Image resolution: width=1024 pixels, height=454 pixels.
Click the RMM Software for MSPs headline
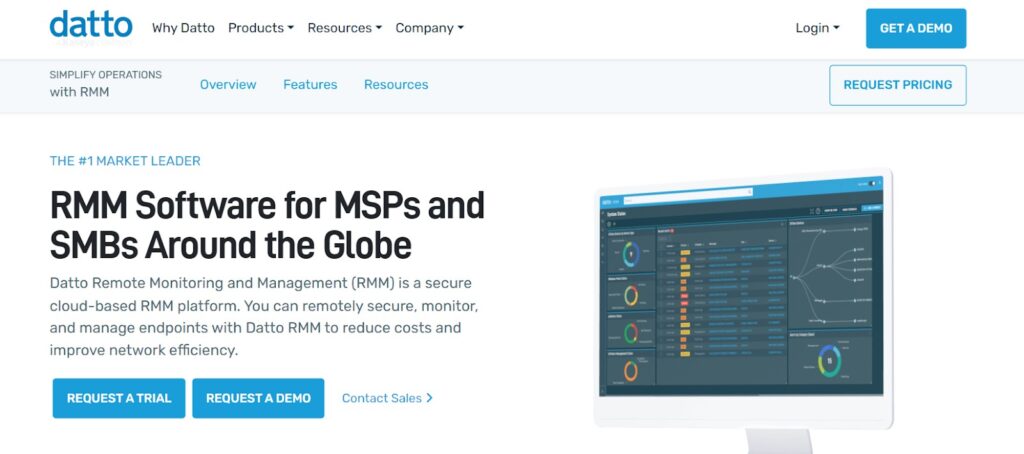point(267,225)
